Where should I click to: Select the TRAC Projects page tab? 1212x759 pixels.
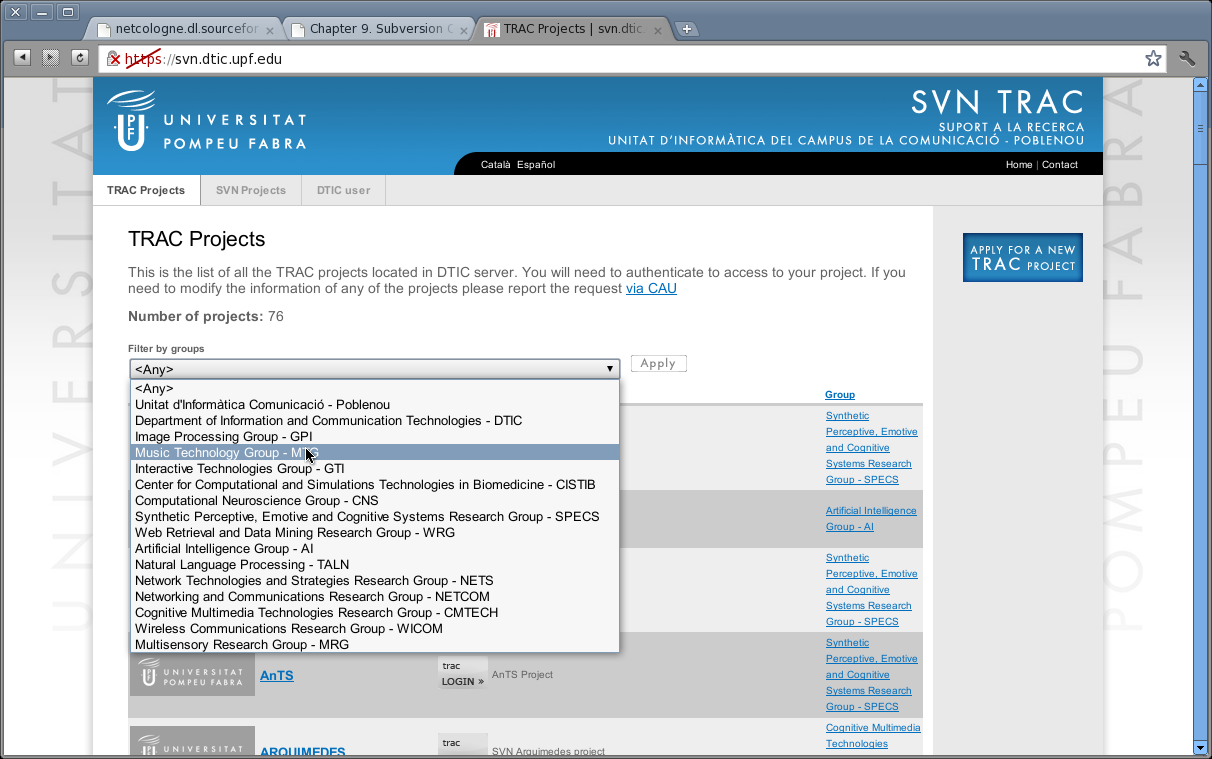click(146, 190)
